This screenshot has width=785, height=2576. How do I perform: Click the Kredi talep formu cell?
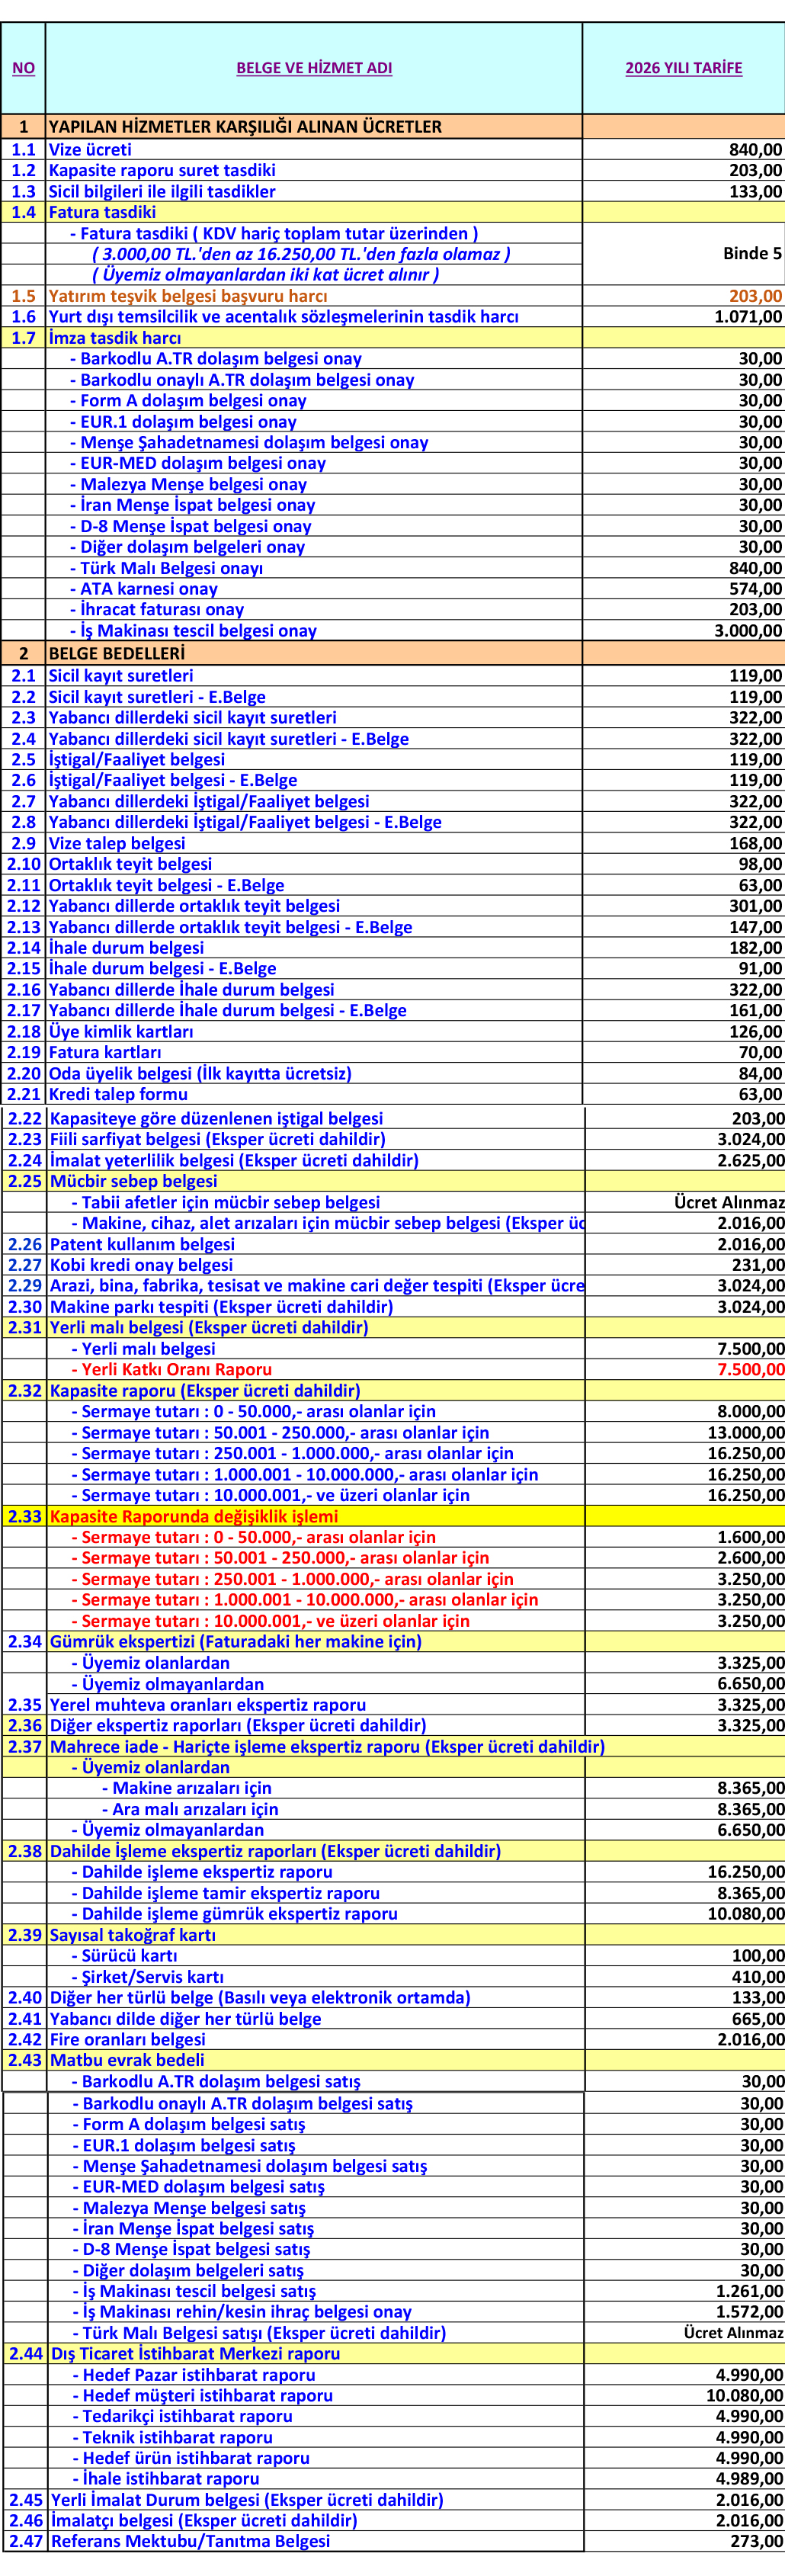[118, 1094]
